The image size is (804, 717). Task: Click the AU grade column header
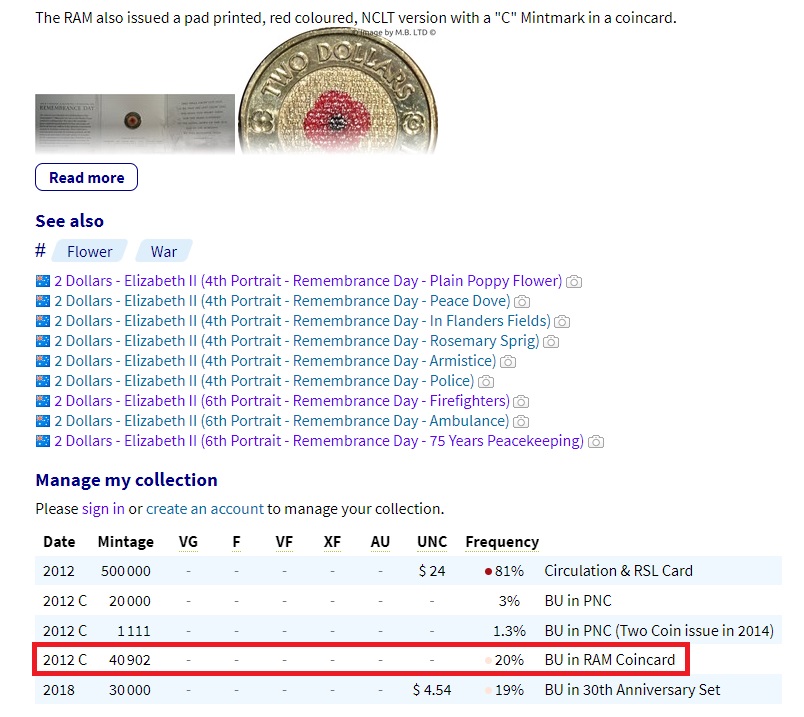(380, 542)
